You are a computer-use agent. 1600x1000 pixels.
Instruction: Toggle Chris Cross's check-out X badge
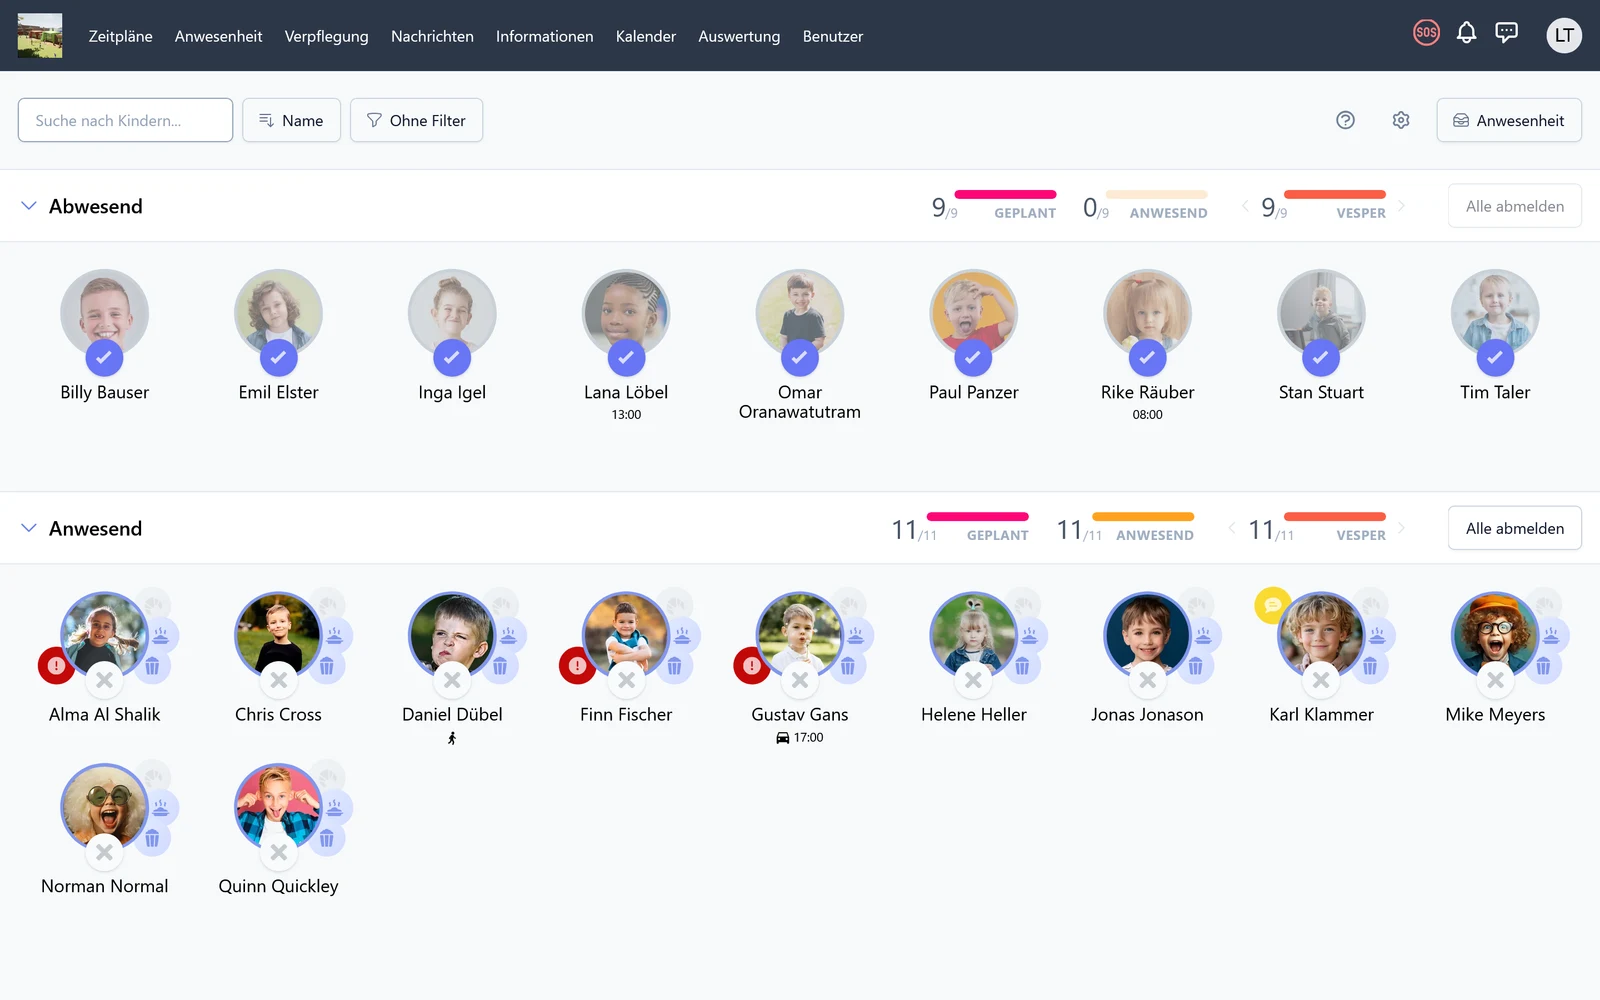278,680
